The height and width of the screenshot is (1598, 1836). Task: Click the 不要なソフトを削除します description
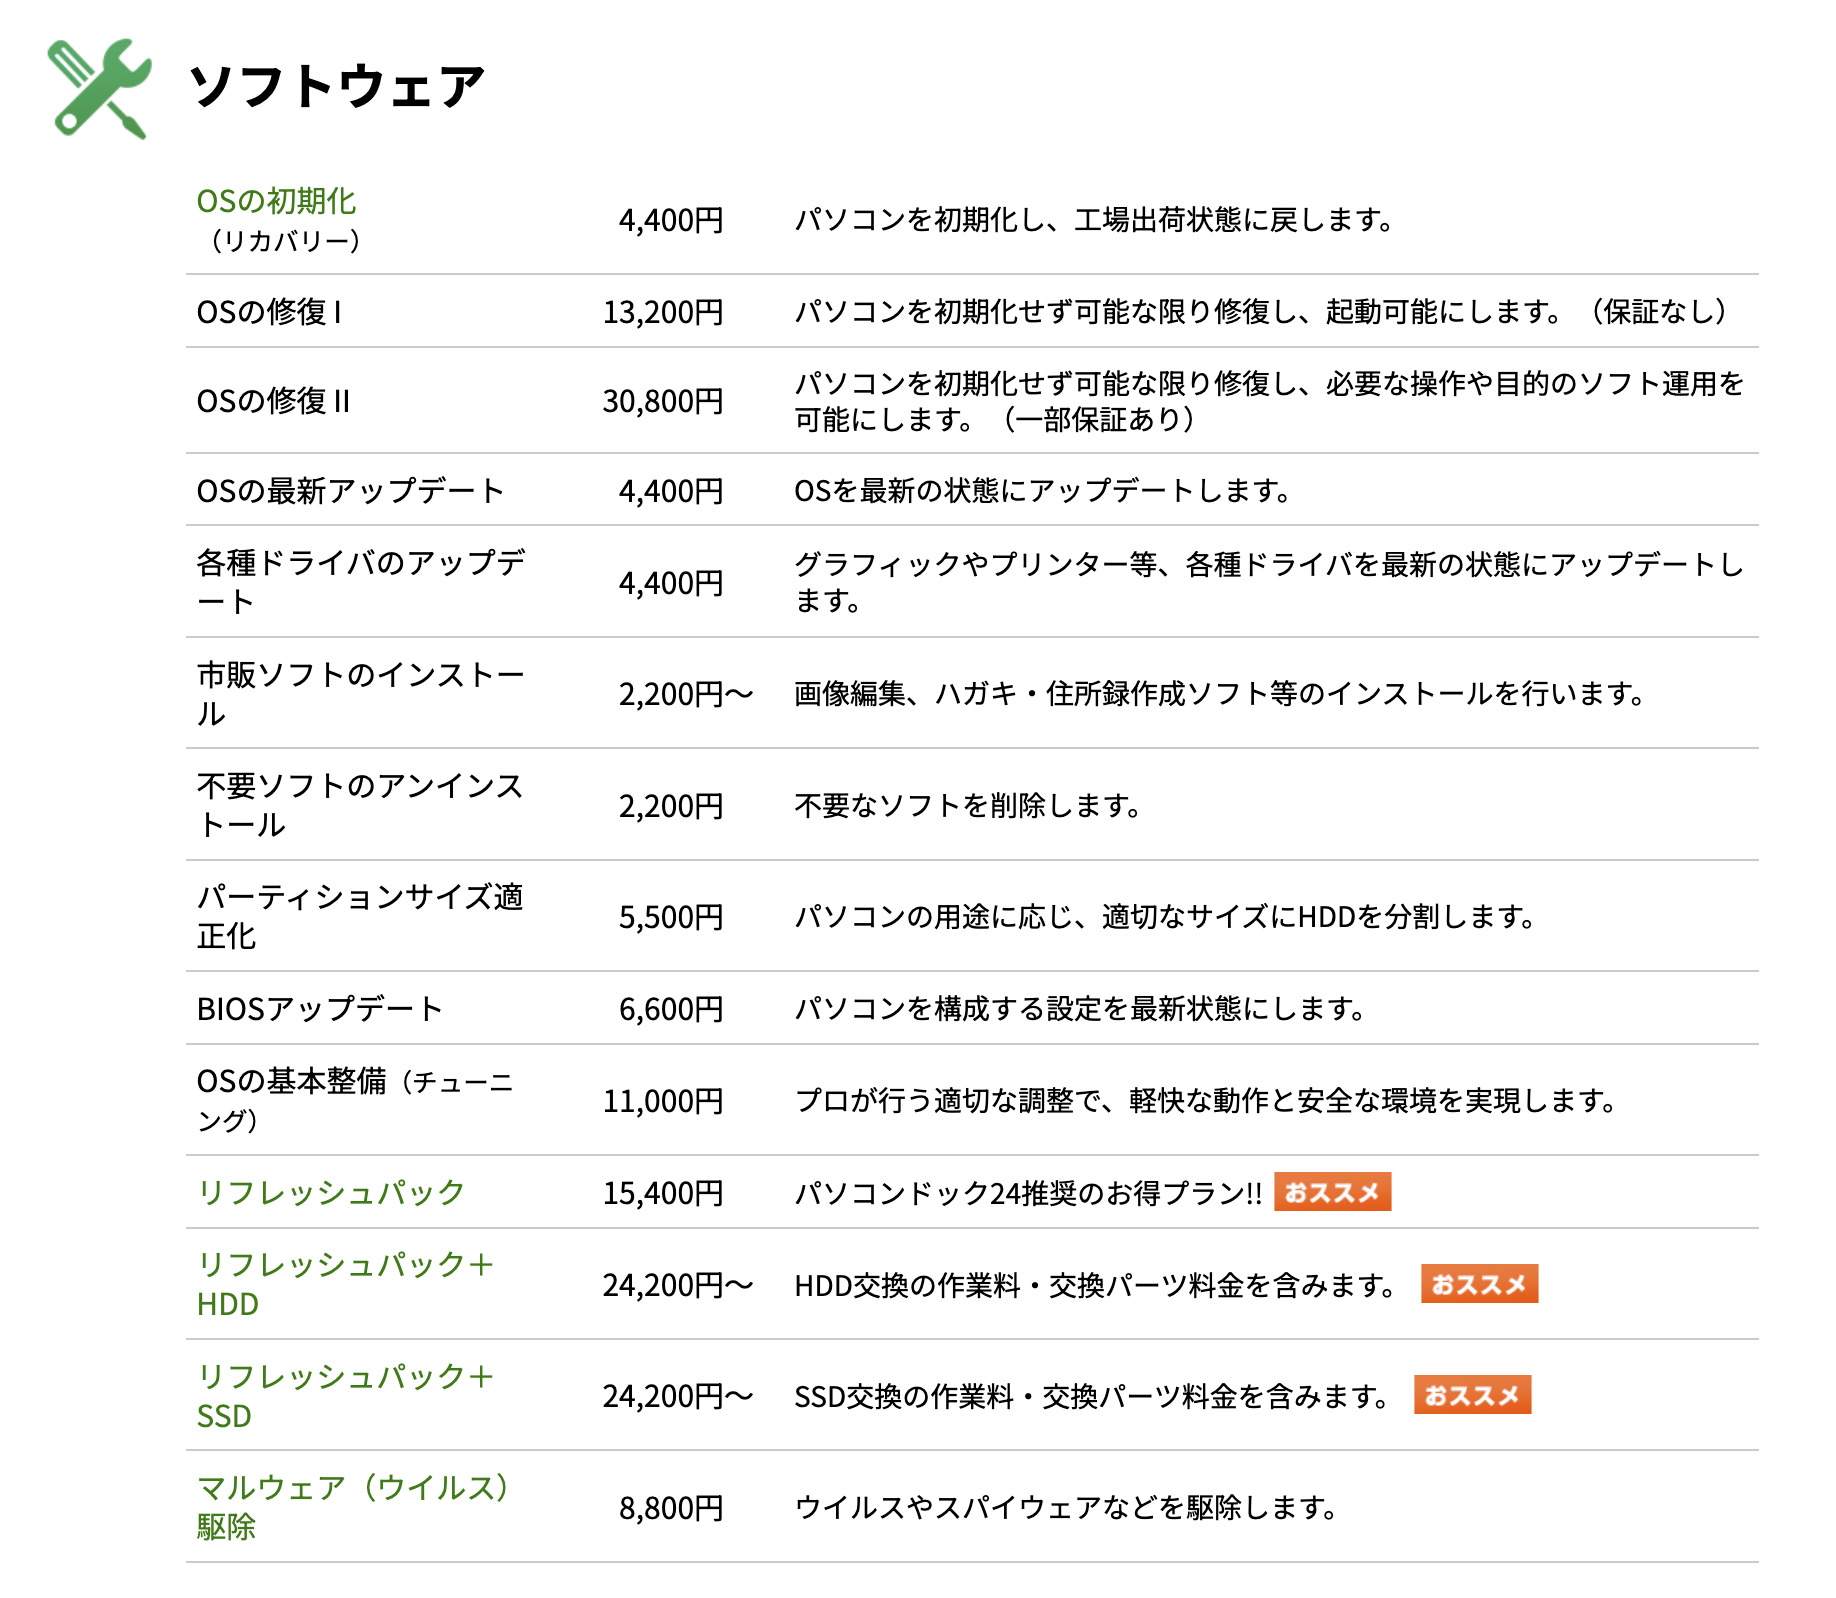tap(968, 806)
